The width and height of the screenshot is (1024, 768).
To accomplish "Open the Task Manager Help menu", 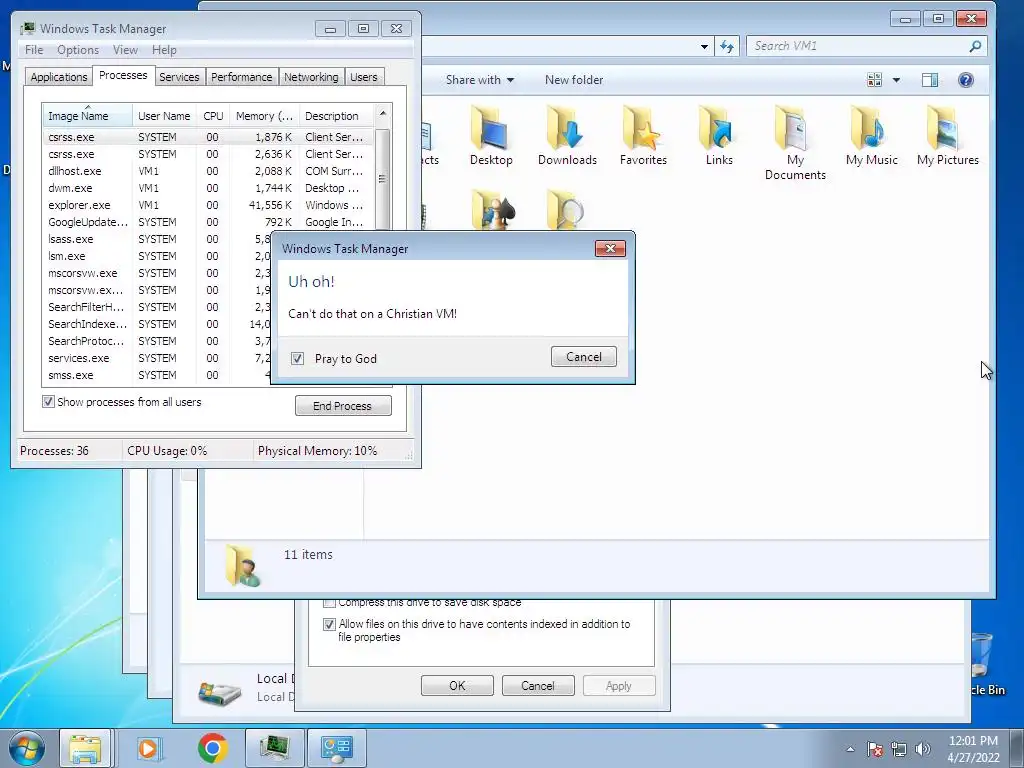I will click(164, 50).
